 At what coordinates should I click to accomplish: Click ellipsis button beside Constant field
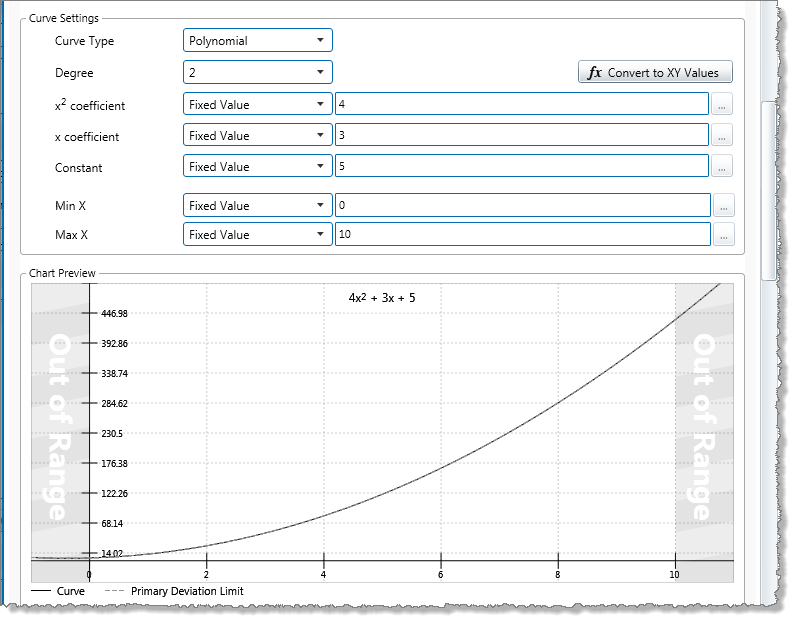pos(723,167)
